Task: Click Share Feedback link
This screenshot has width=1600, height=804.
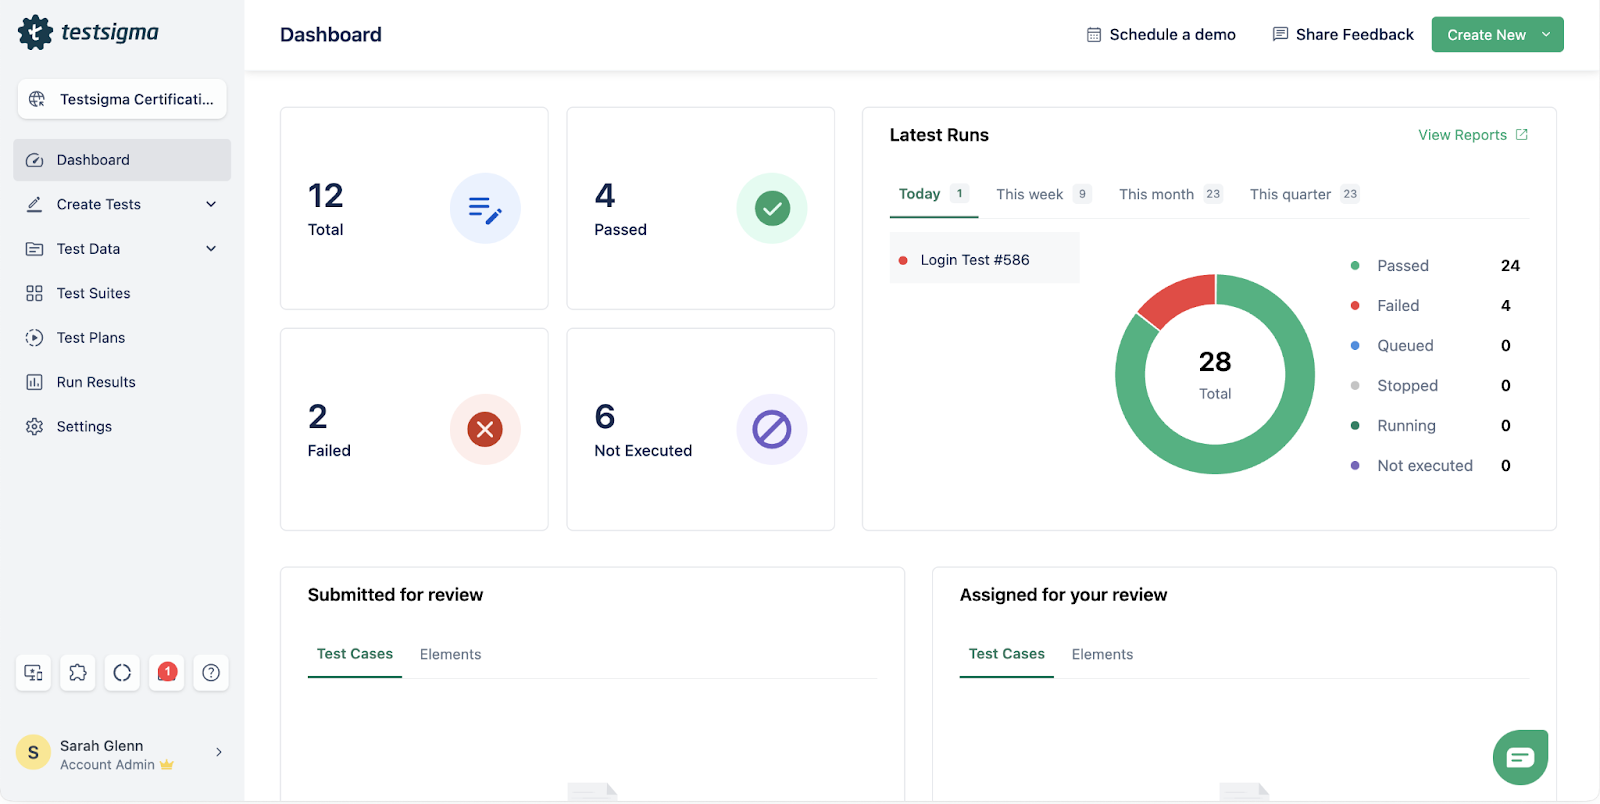Action: coord(1343,35)
